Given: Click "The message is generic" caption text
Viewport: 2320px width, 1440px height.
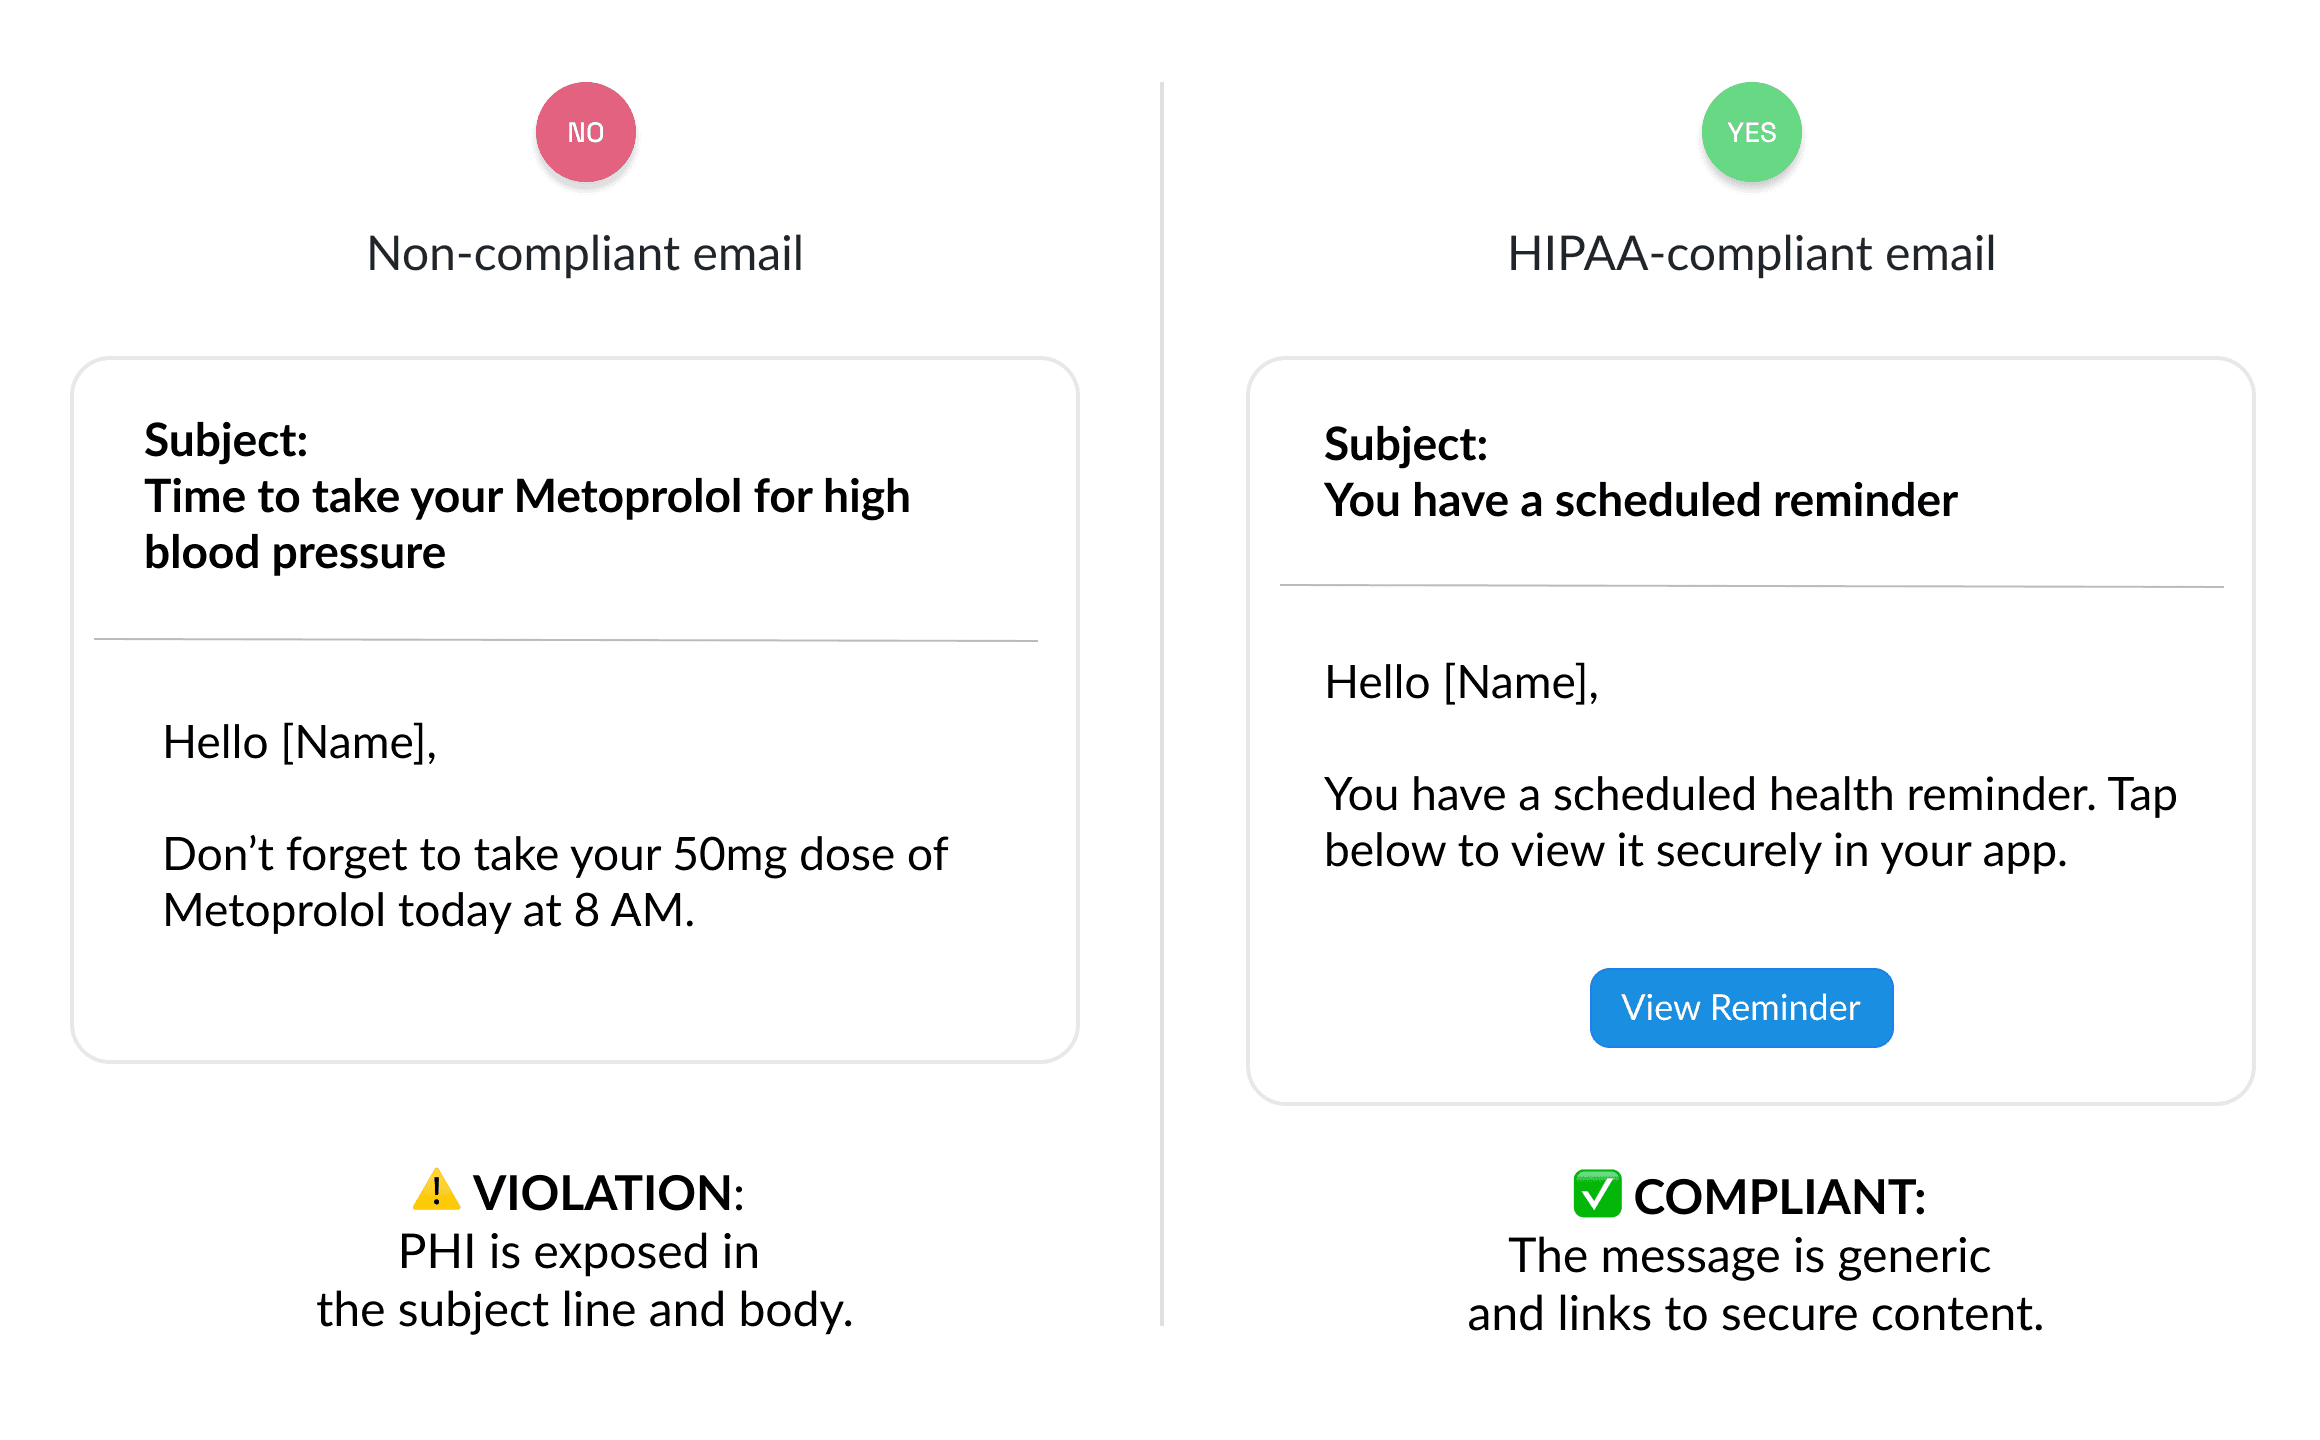Looking at the screenshot, I should click(1749, 1256).
